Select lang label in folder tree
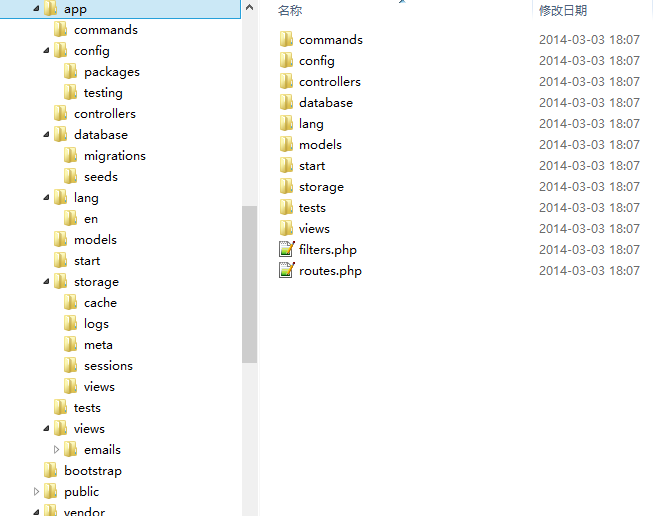This screenshot has width=654, height=516. (x=86, y=198)
